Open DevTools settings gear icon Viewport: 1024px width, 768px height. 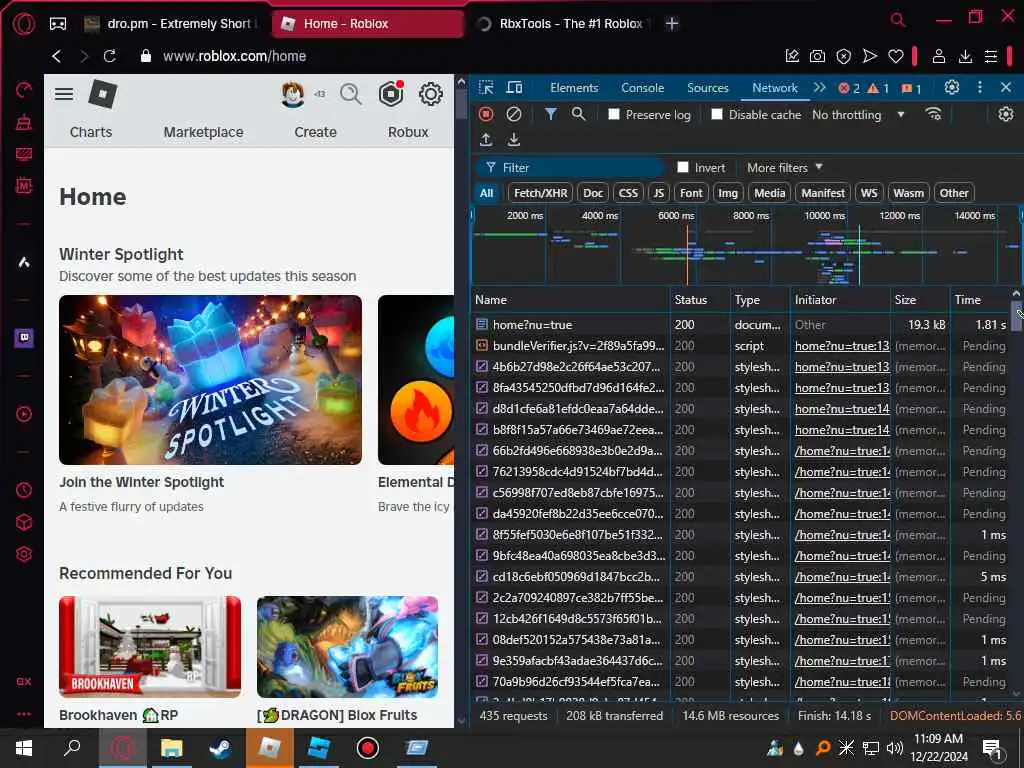coord(952,88)
